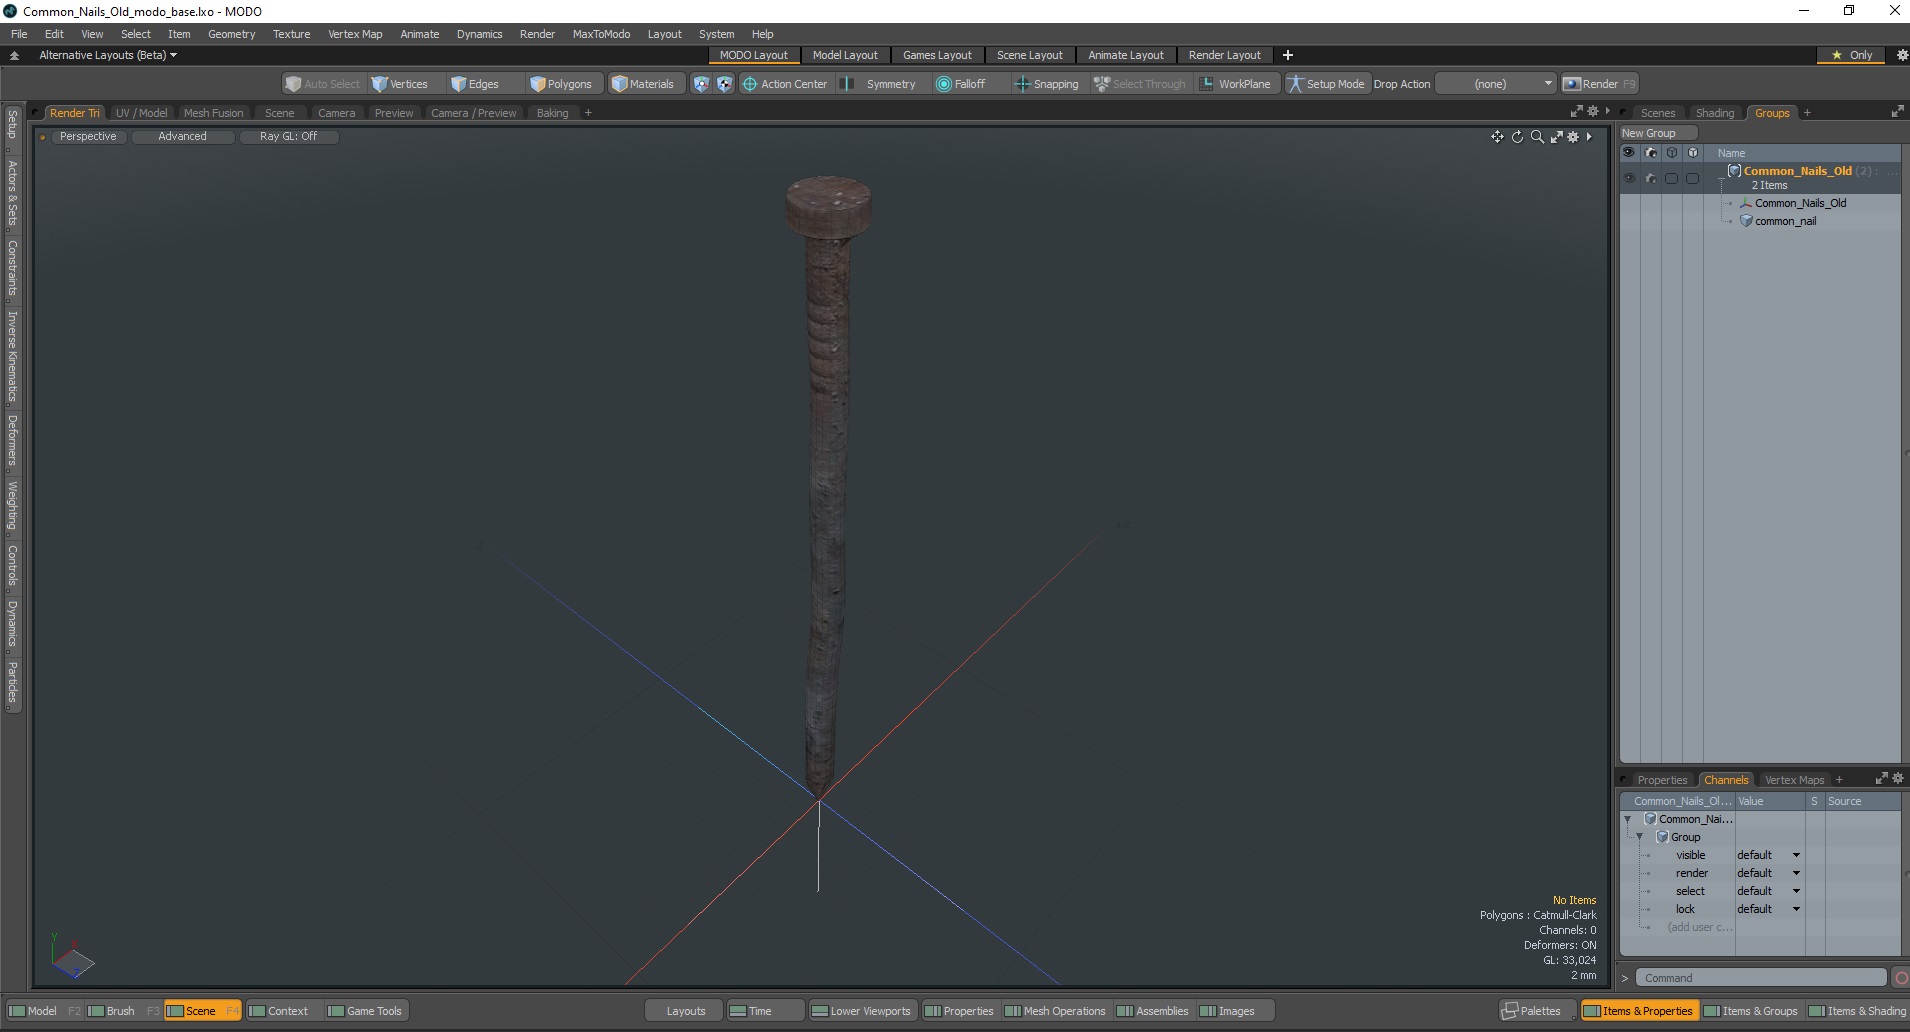1910x1032 pixels.
Task: Click the Items & Groups button
Action: coord(1750,1011)
